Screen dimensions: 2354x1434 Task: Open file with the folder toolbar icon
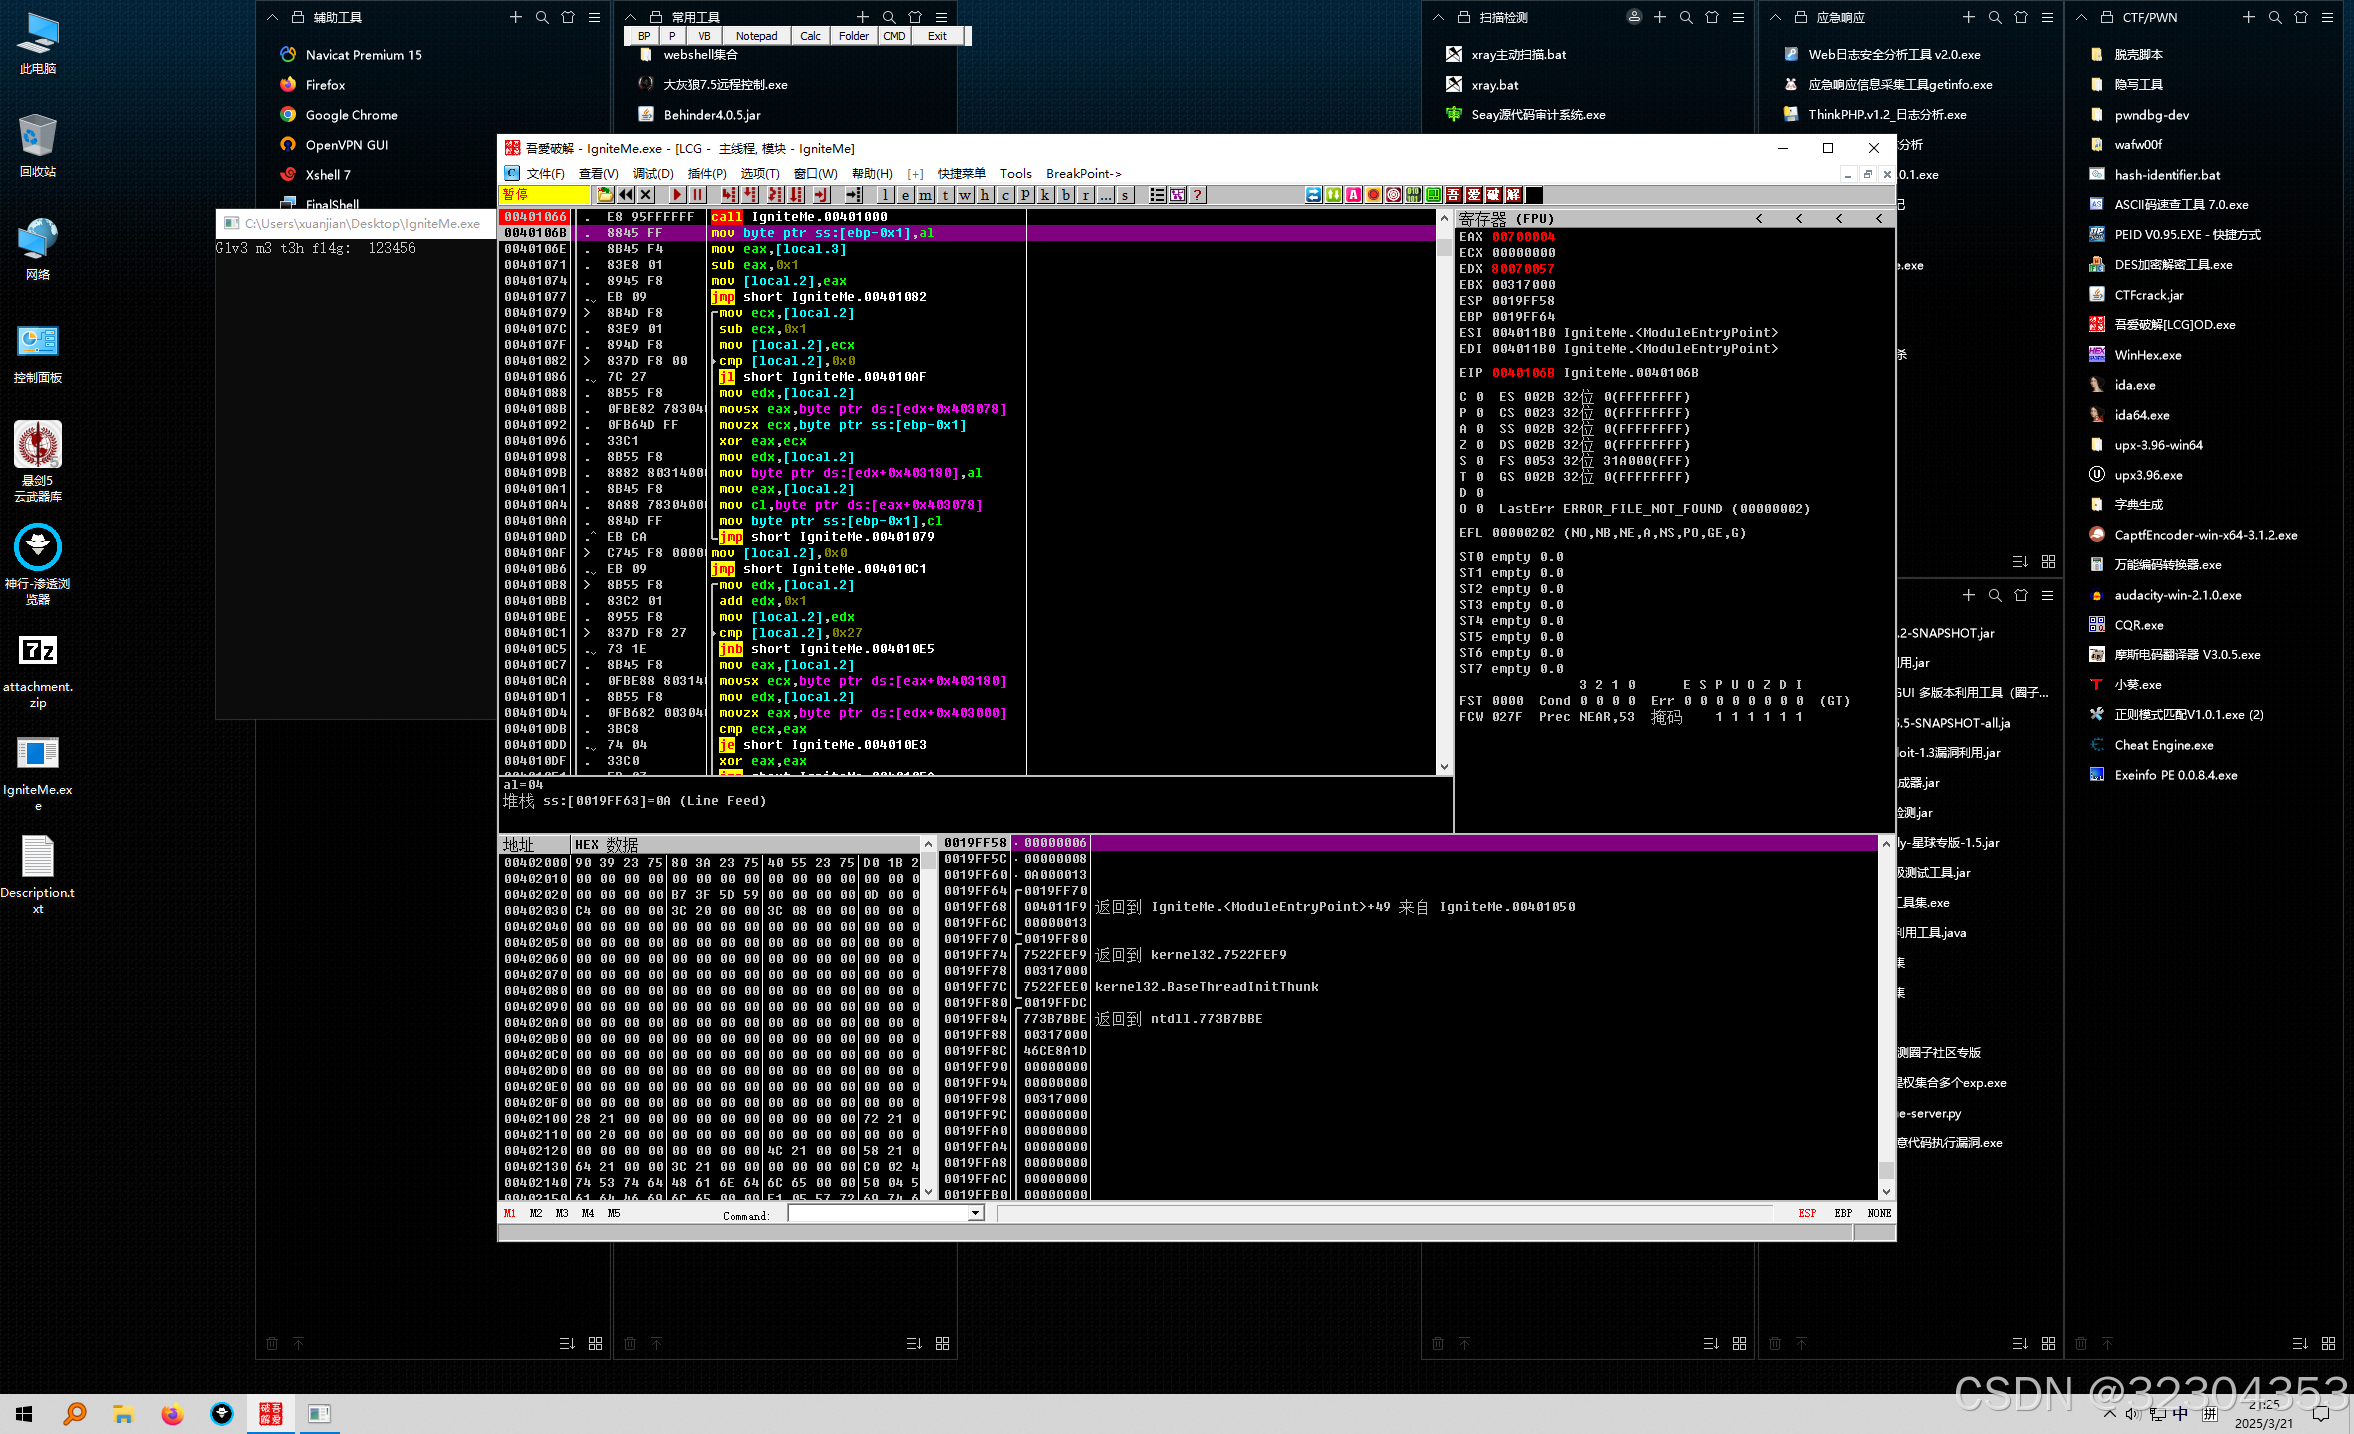(605, 195)
